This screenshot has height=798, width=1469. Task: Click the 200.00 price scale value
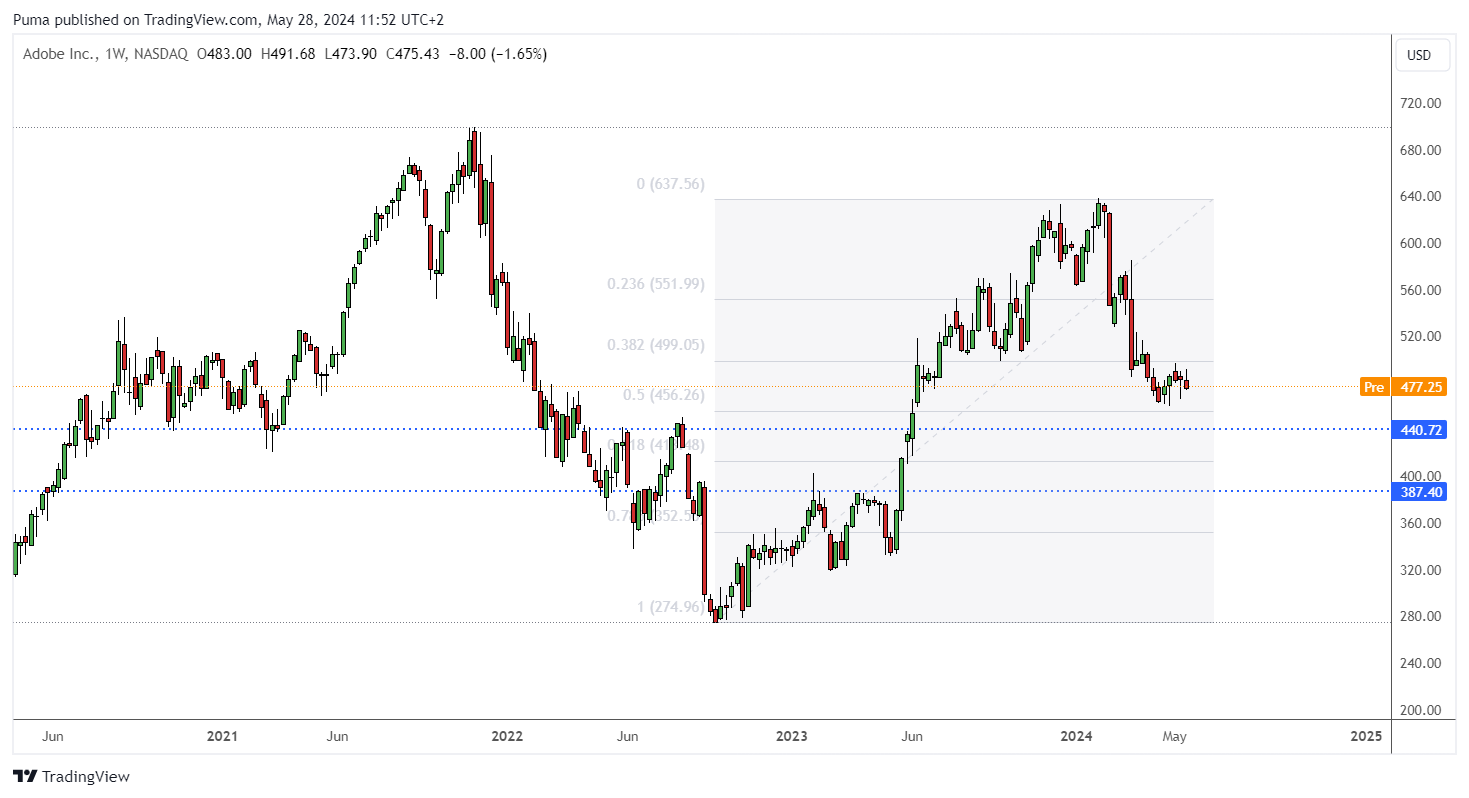coord(1420,710)
